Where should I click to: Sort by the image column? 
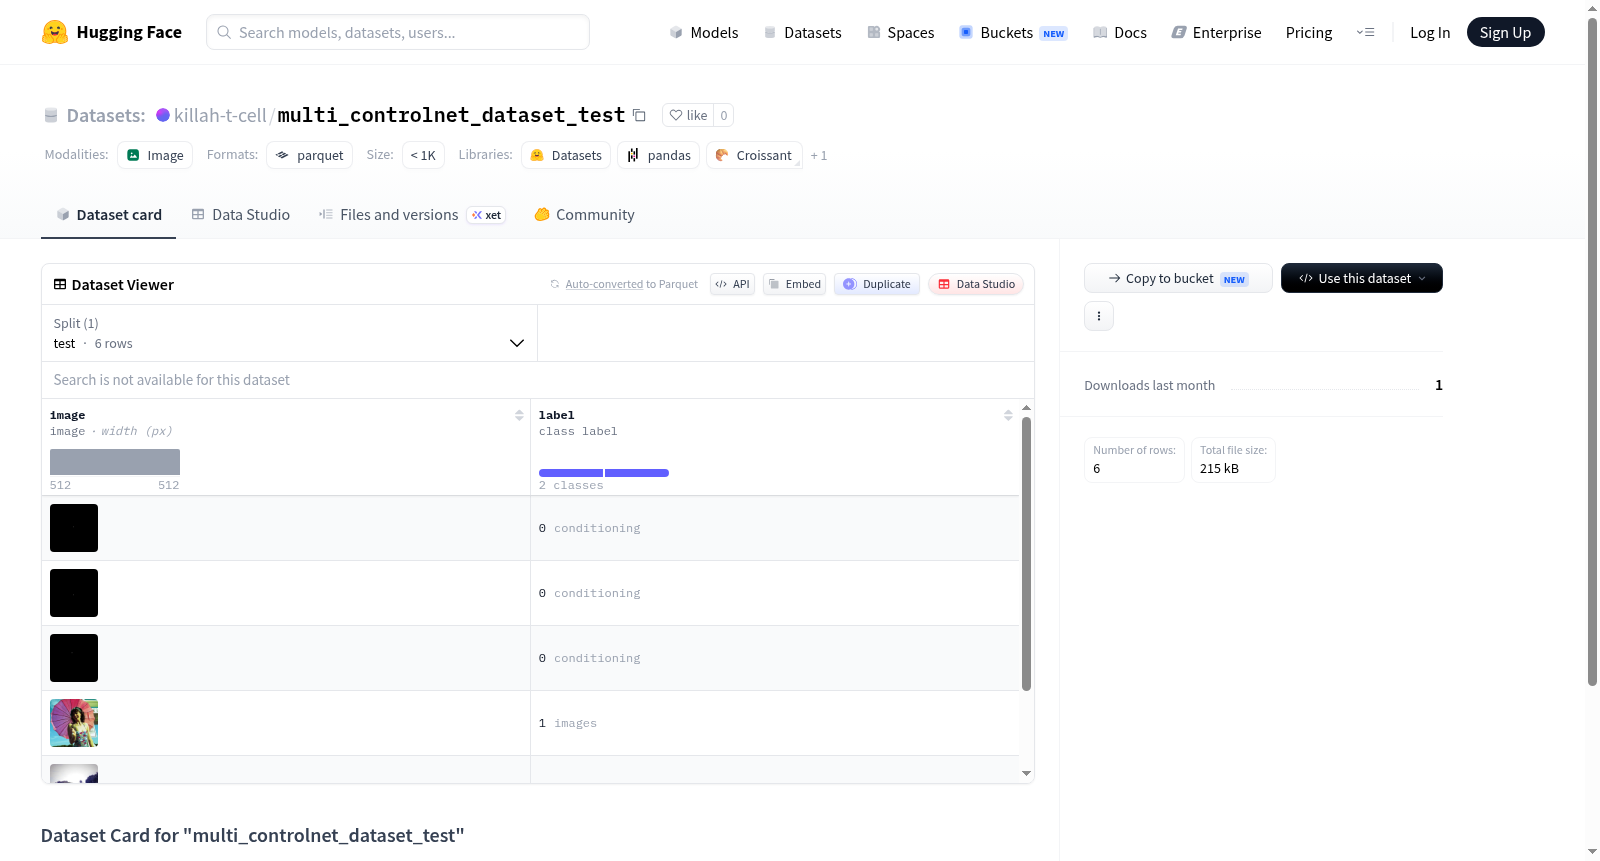(519, 415)
